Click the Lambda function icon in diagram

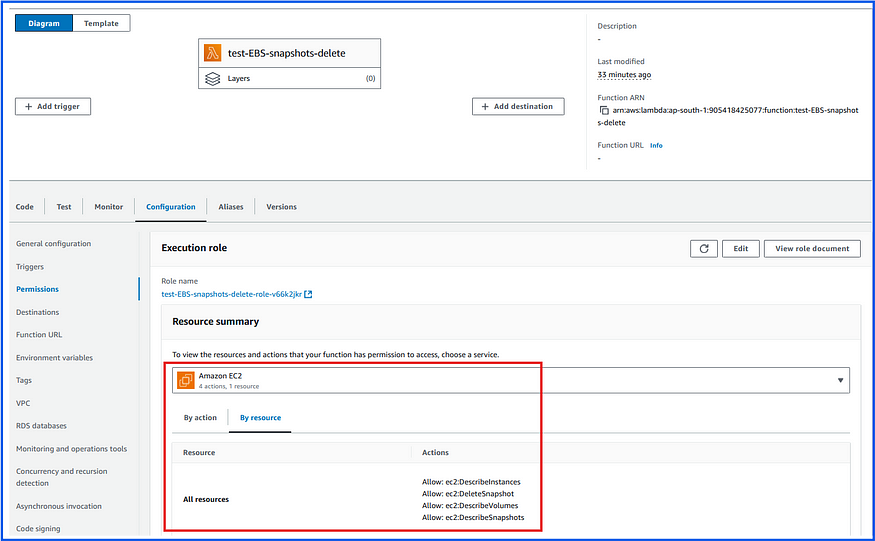212,53
